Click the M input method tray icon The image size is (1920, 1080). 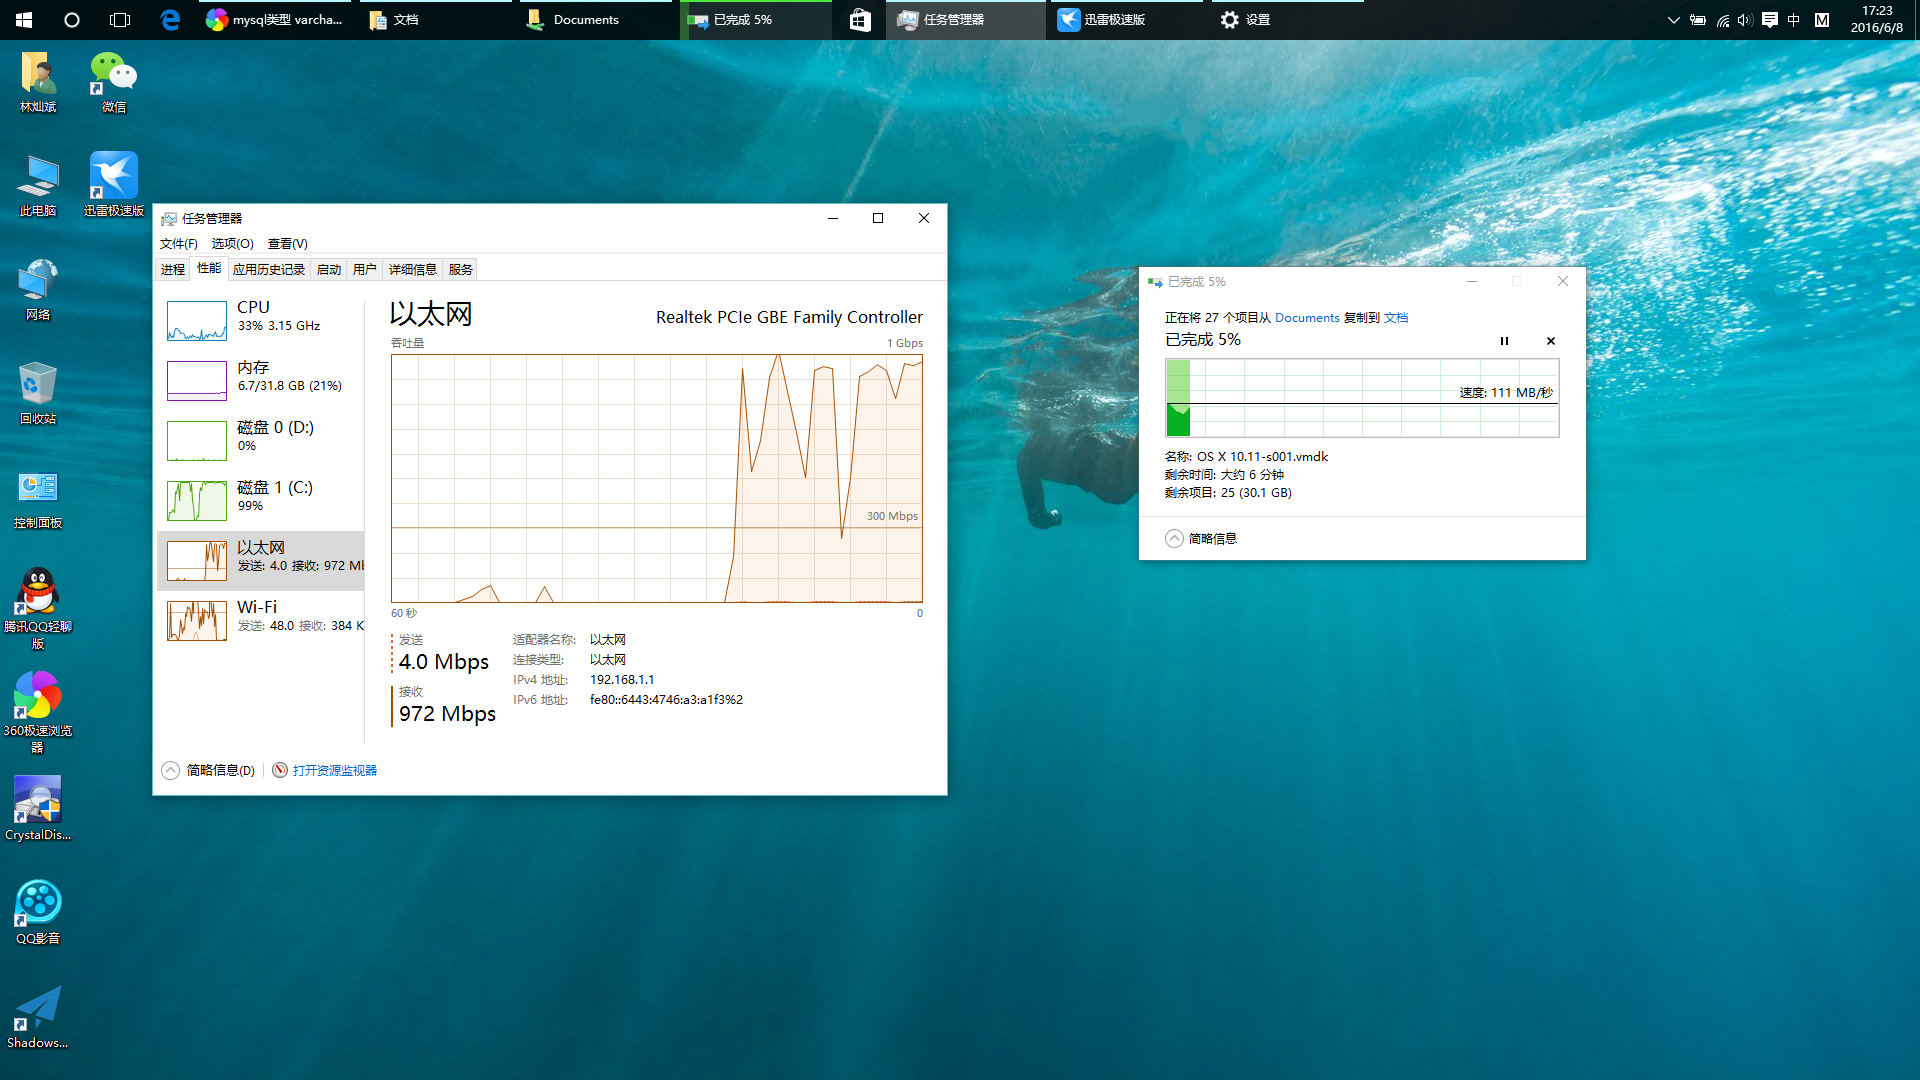click(1822, 19)
